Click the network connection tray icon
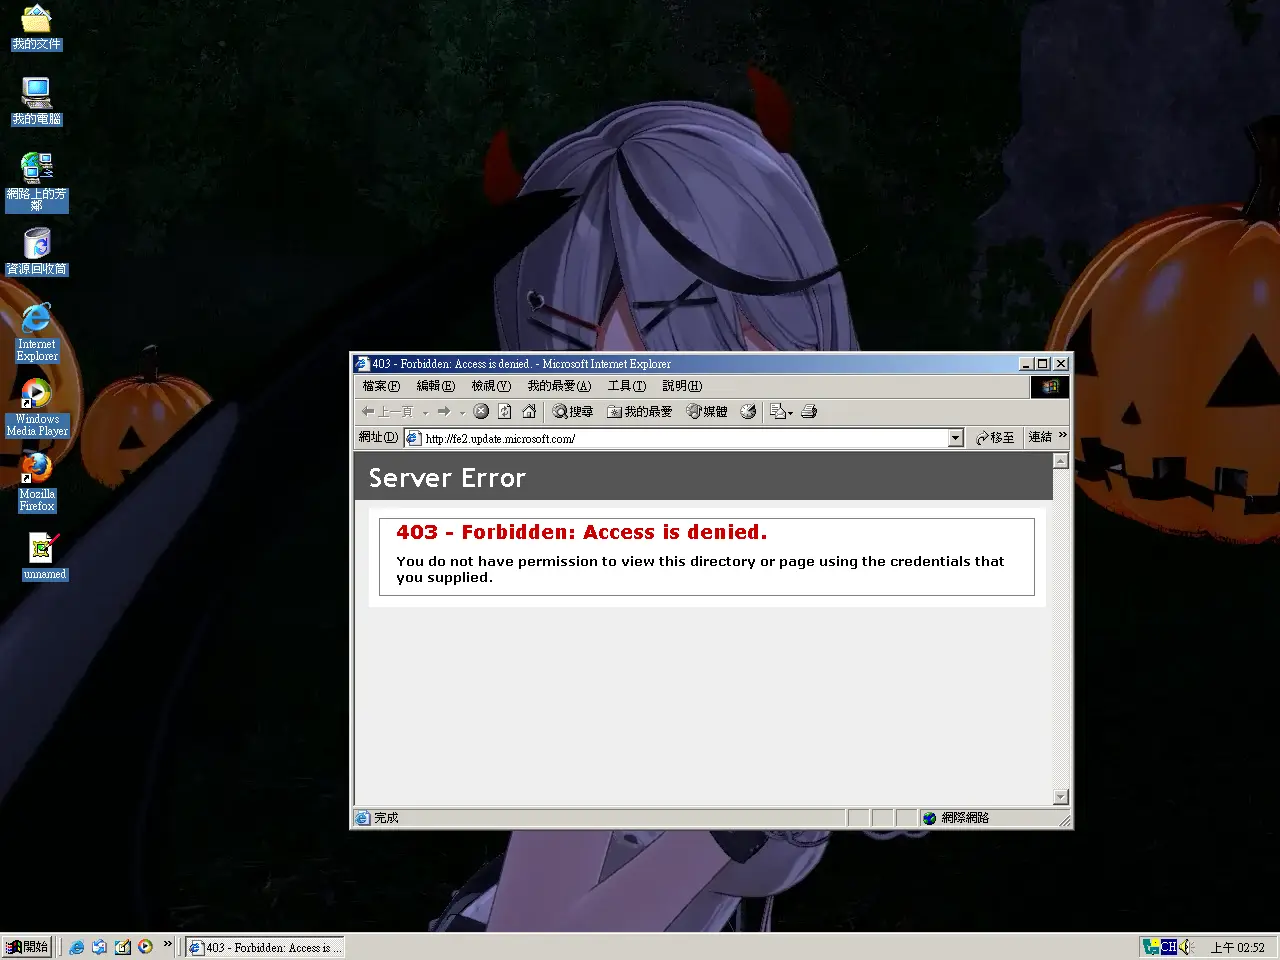 [x=1151, y=947]
